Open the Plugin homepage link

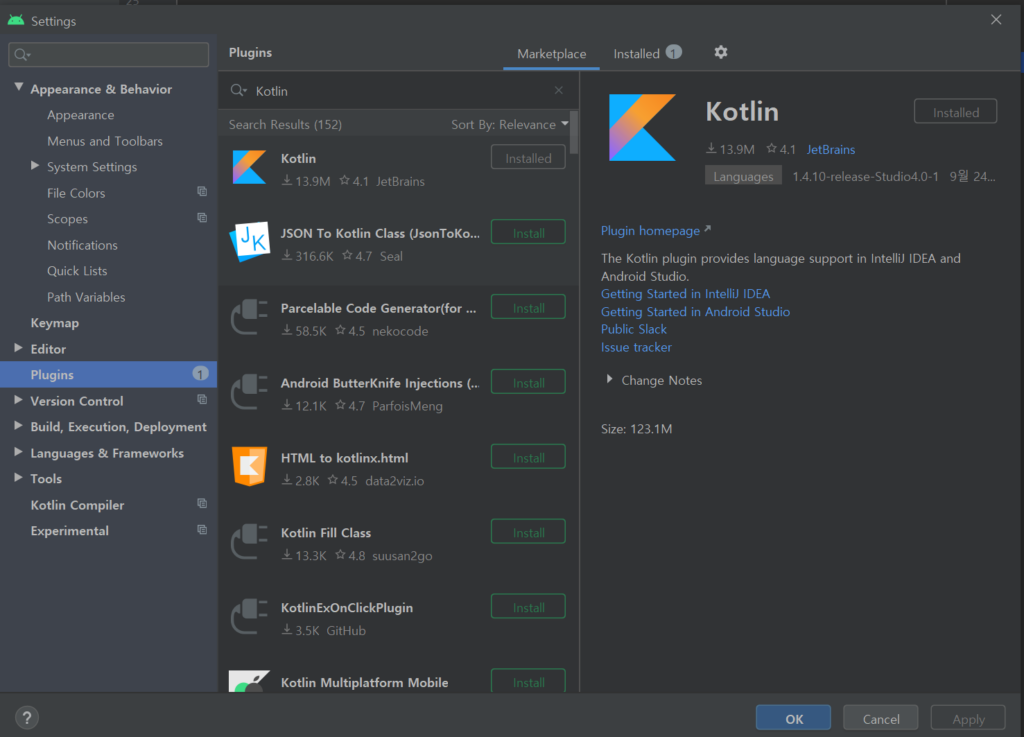pyautogui.click(x=651, y=231)
